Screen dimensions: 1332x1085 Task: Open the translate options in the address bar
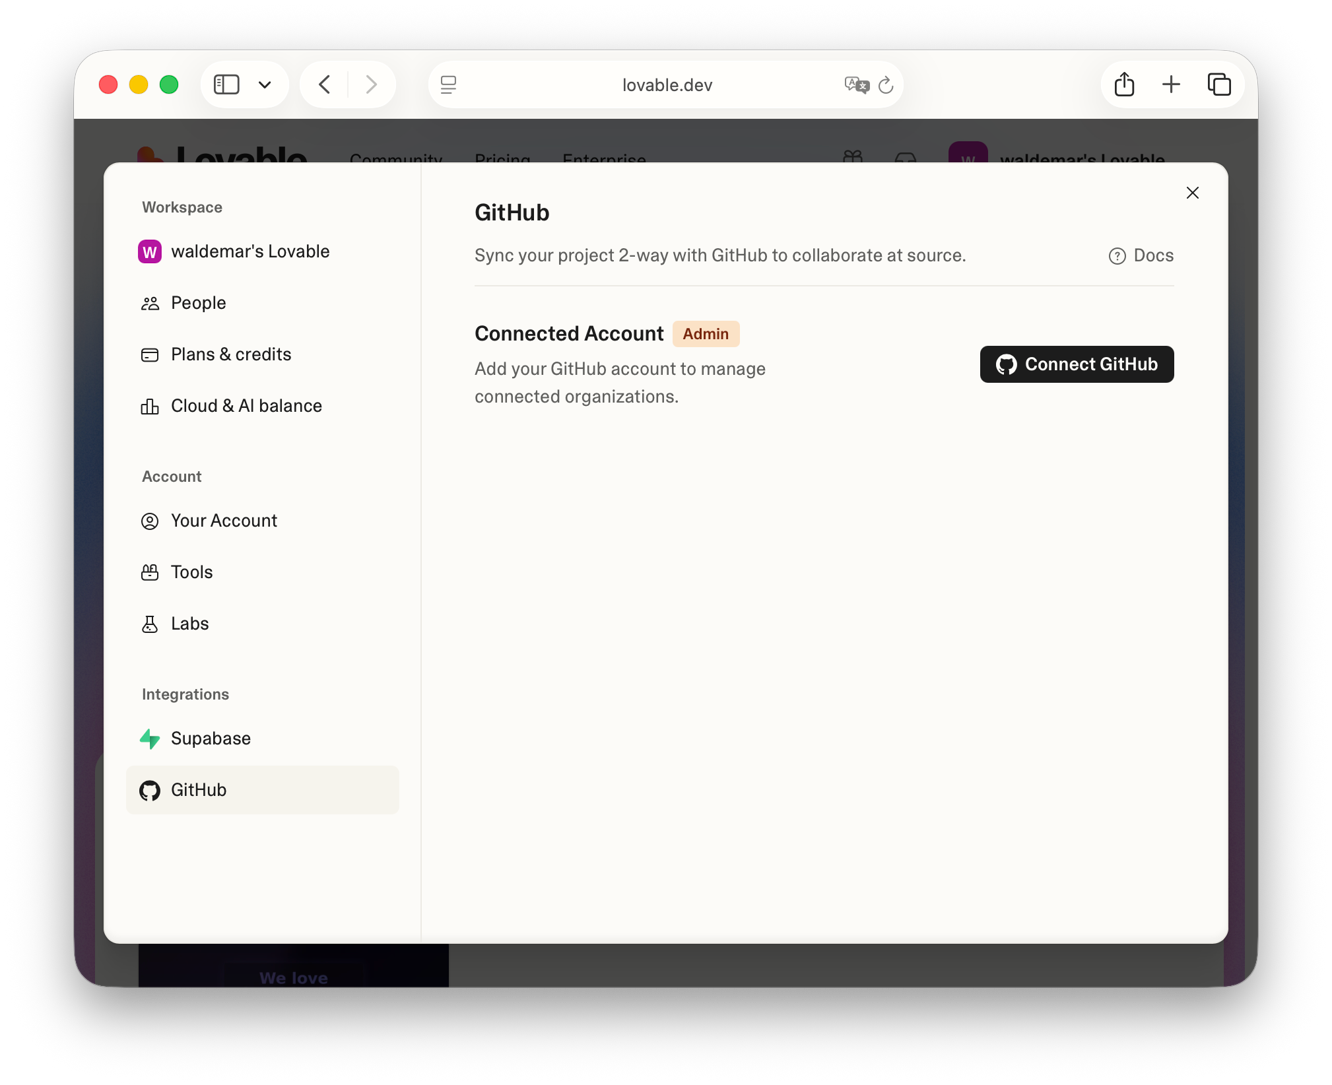(x=855, y=85)
